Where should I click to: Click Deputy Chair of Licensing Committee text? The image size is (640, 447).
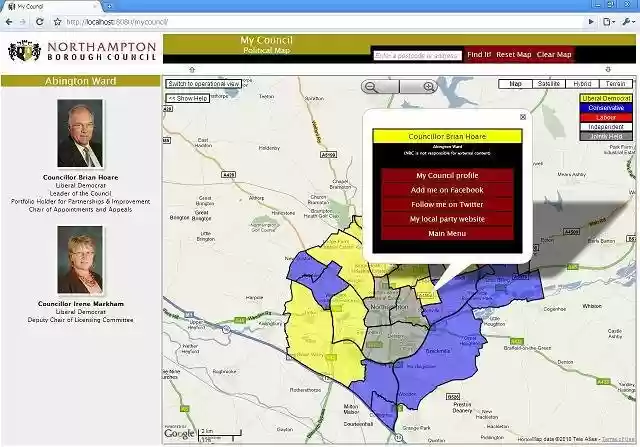coord(80,320)
